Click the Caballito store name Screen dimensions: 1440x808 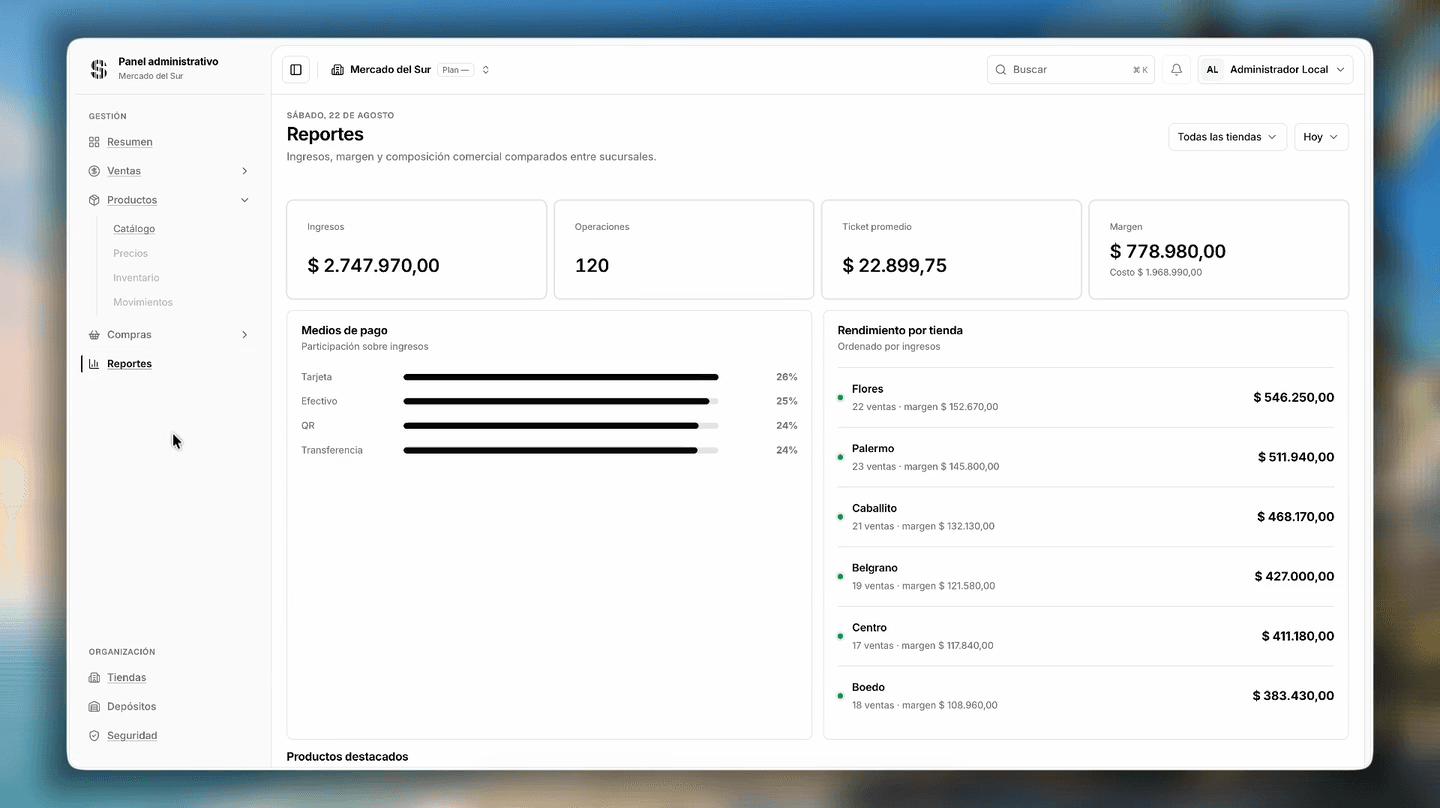coord(874,509)
